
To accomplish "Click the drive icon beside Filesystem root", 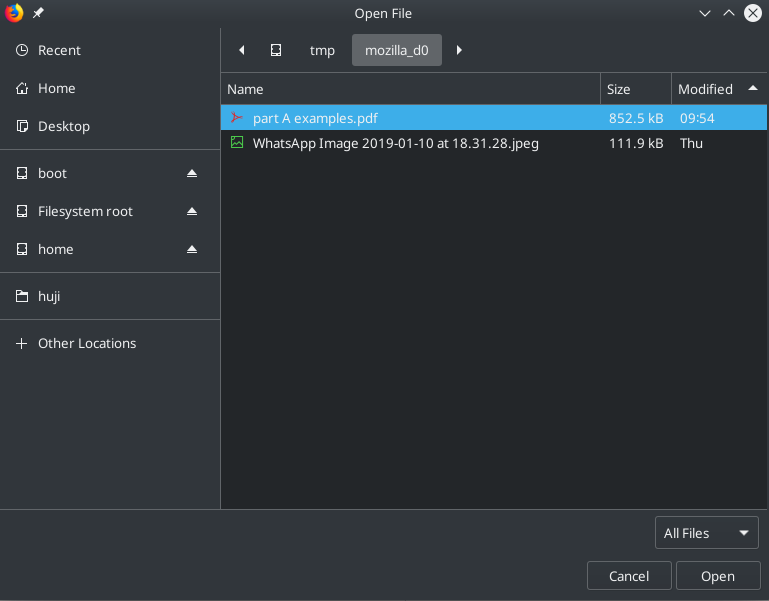I will (x=22, y=211).
